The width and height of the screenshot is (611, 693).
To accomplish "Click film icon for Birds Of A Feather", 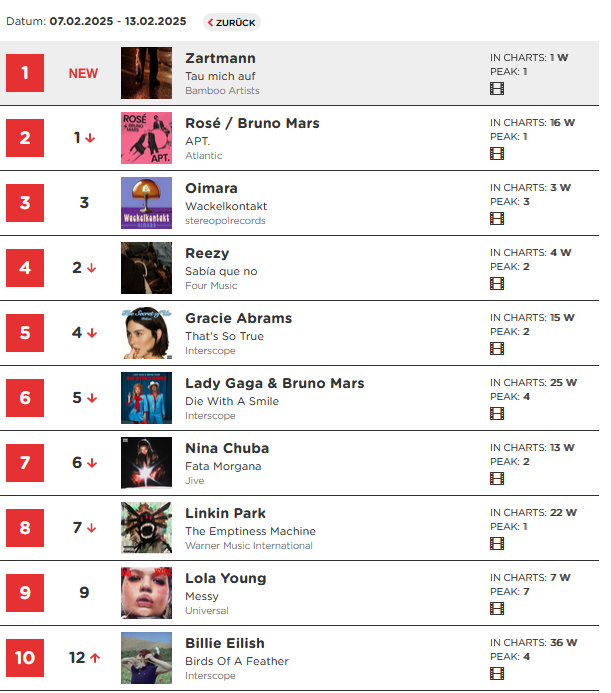I will click(x=496, y=674).
